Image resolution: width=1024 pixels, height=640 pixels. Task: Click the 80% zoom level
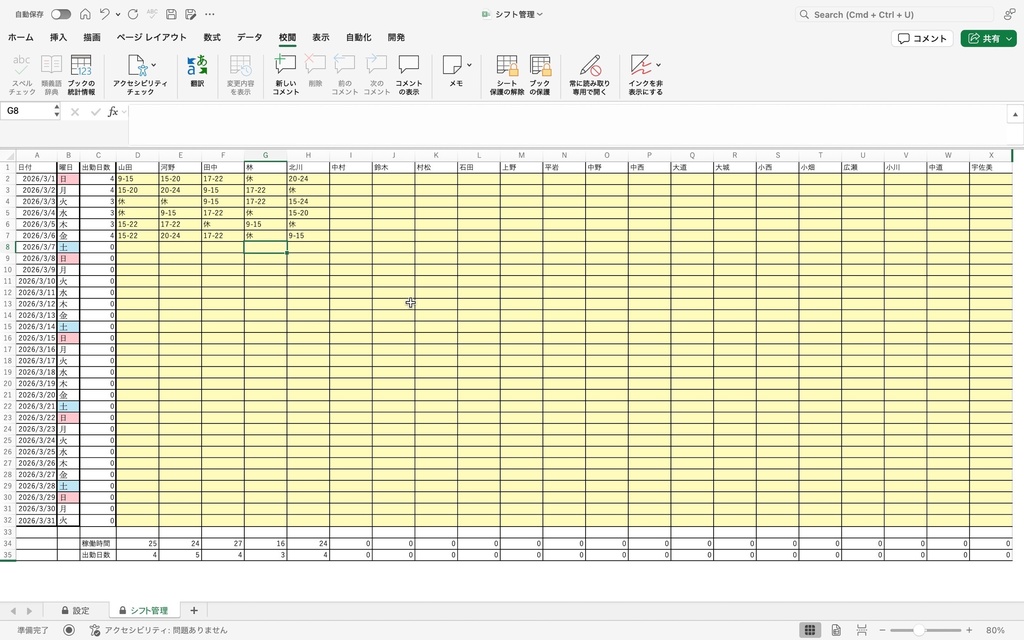pos(995,630)
